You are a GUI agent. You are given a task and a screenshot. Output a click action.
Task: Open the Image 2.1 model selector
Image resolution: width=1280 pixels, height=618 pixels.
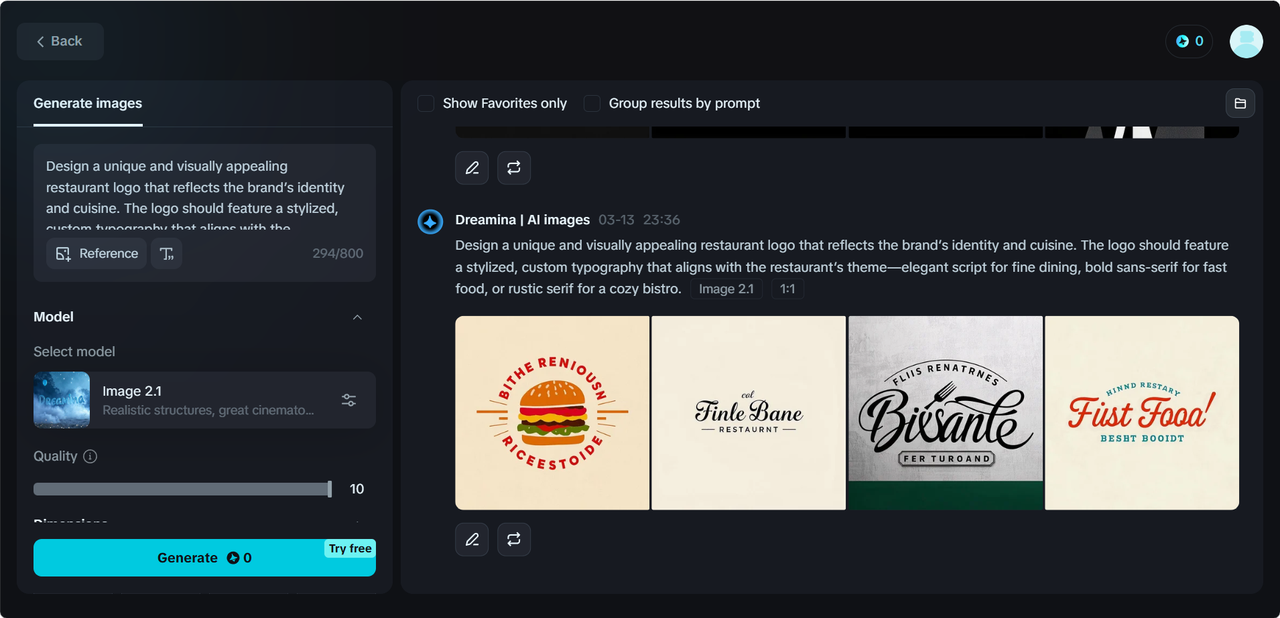205,400
